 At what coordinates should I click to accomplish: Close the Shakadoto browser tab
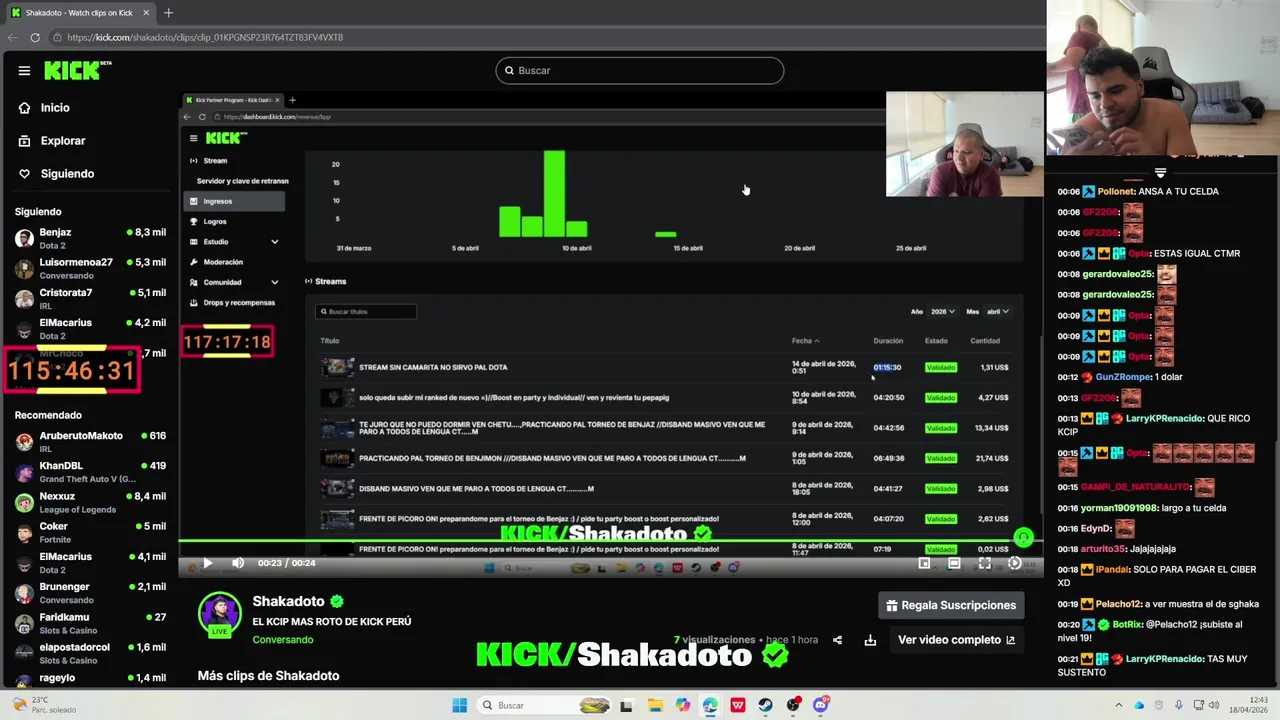146,13
